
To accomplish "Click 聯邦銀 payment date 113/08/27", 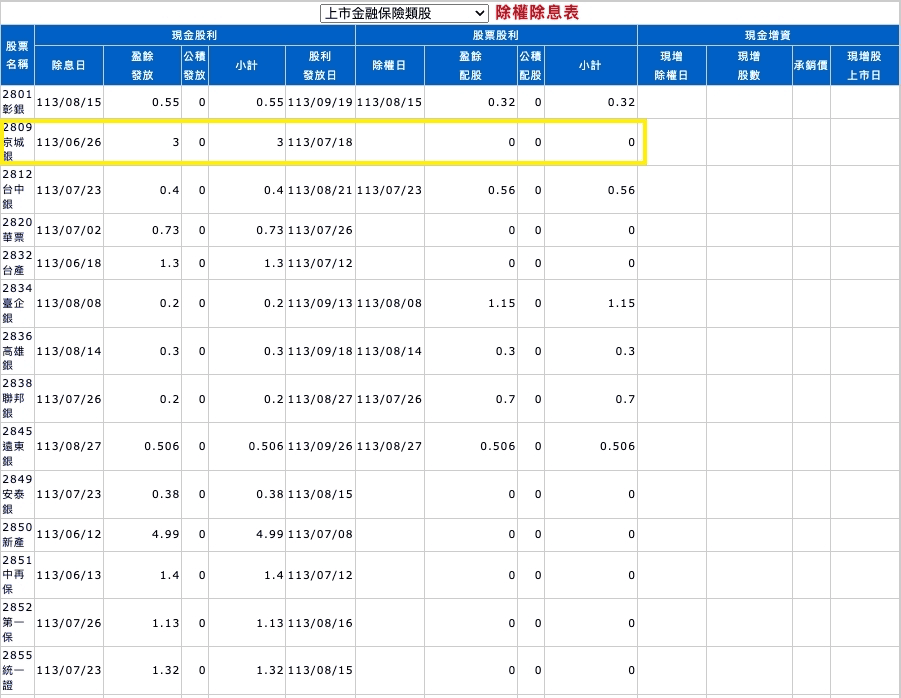I will click(x=320, y=399).
